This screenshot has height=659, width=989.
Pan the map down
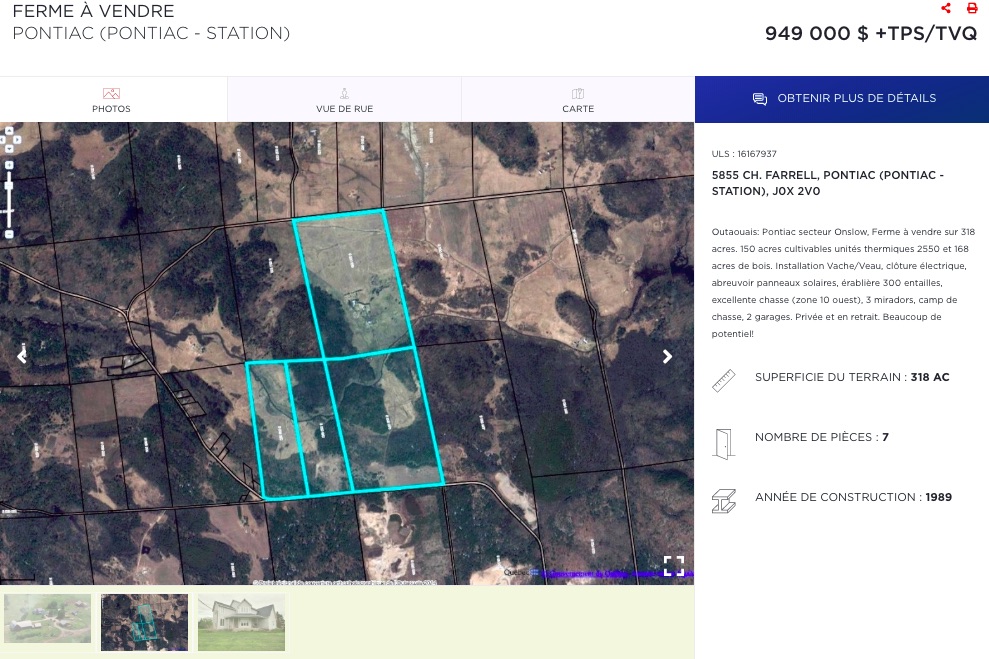(x=9, y=149)
